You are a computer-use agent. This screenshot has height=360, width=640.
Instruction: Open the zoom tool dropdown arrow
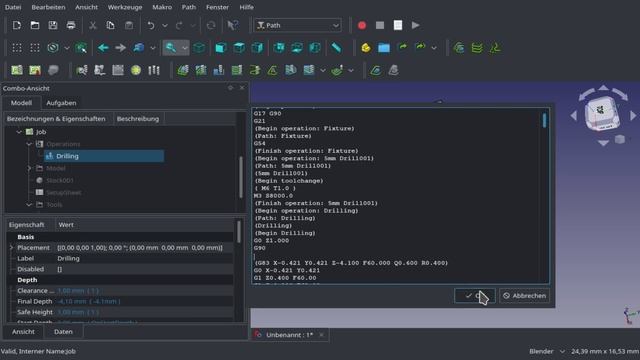point(185,48)
